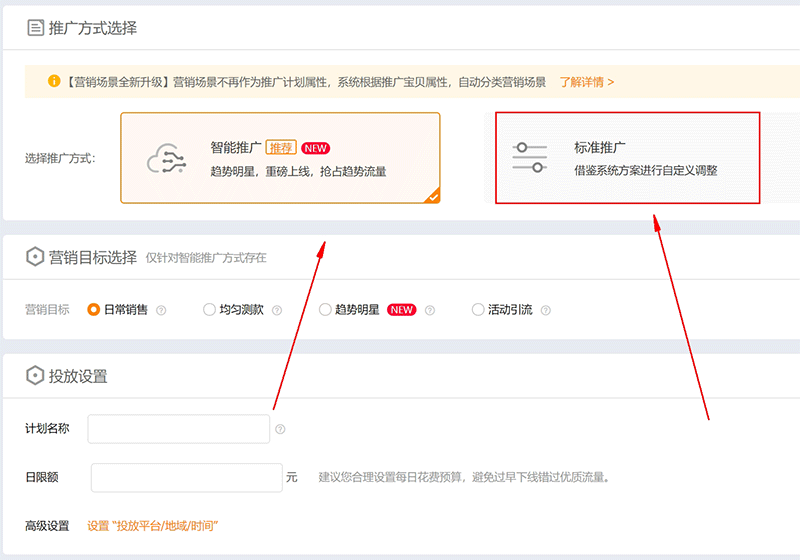This screenshot has width=800, height=560.
Task: Click the help icon beside 日常销售
Action: click(x=161, y=310)
